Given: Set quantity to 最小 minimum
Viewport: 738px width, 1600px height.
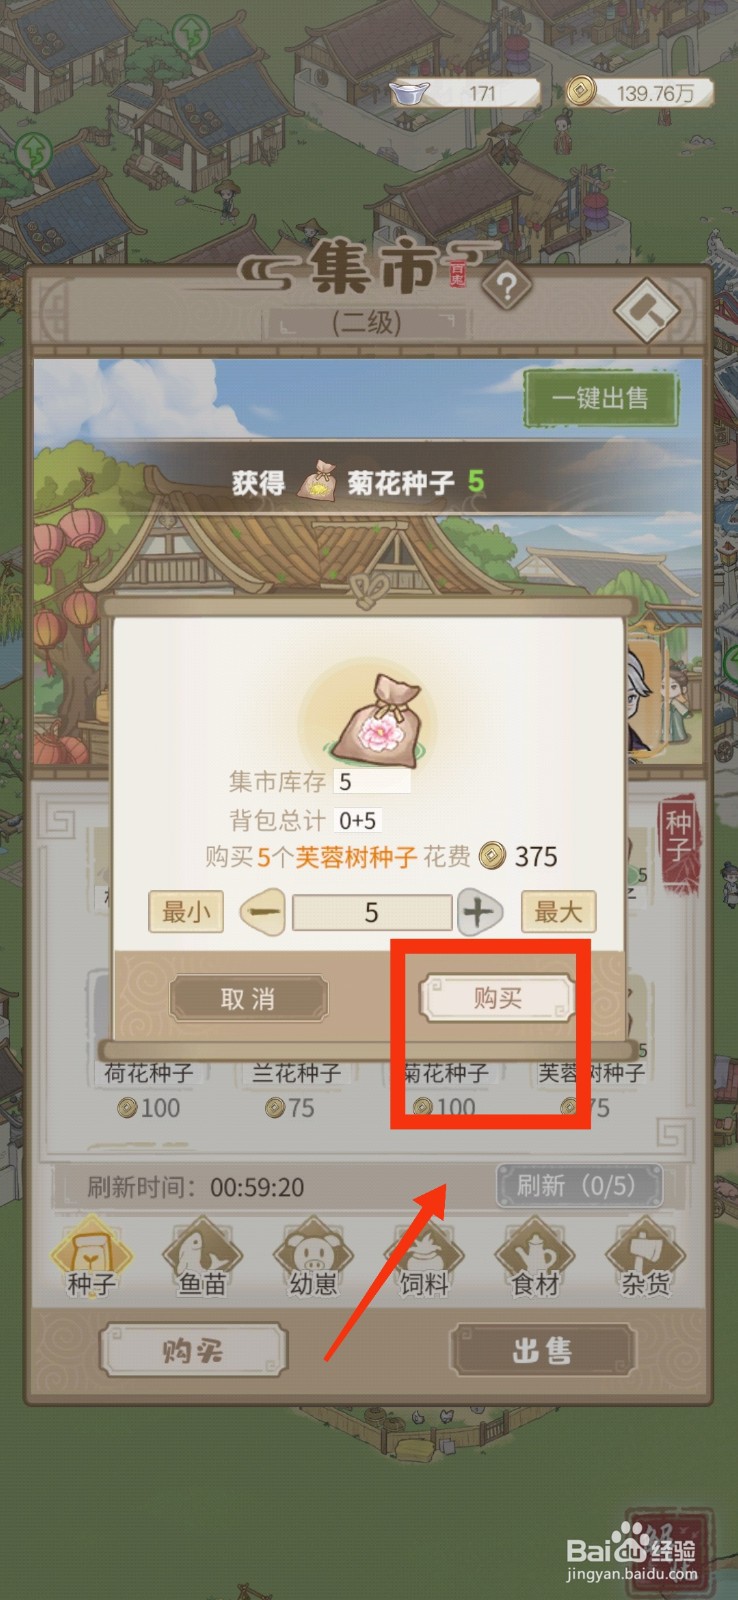Looking at the screenshot, I should 186,912.
